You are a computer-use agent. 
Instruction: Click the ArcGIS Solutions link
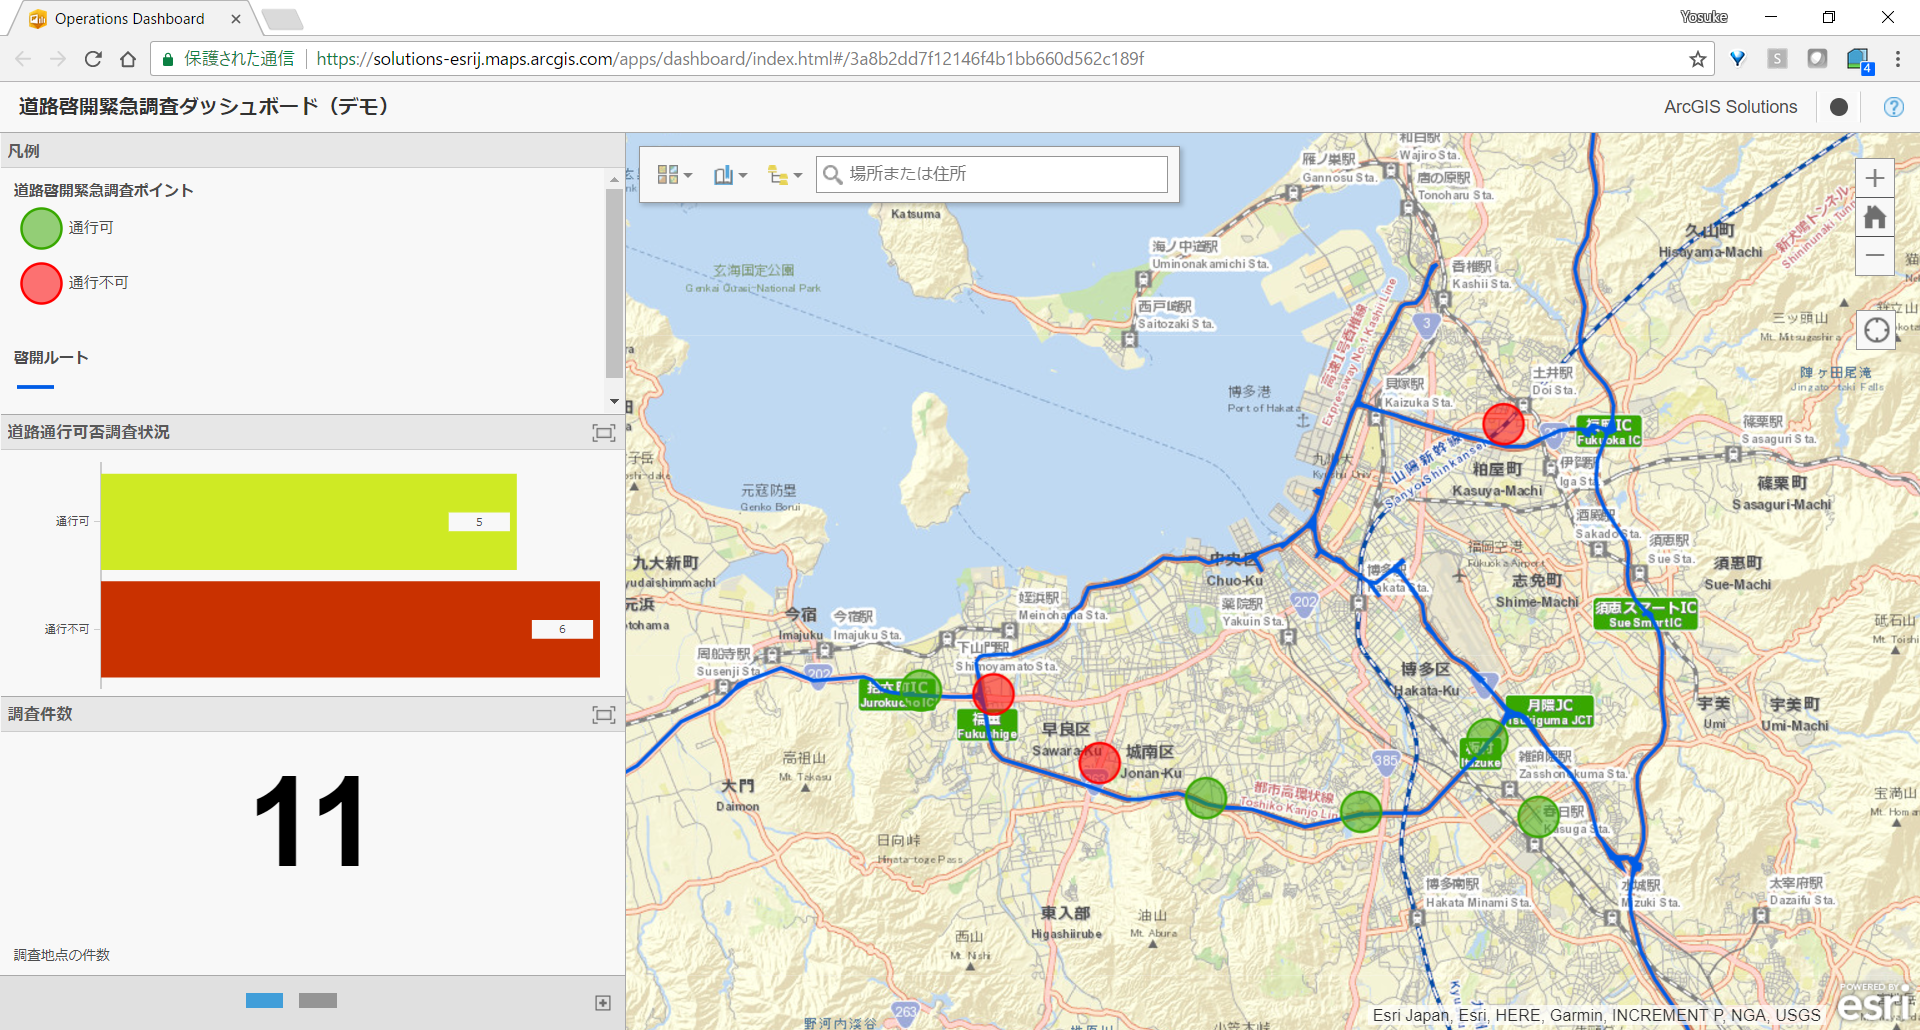point(1730,107)
